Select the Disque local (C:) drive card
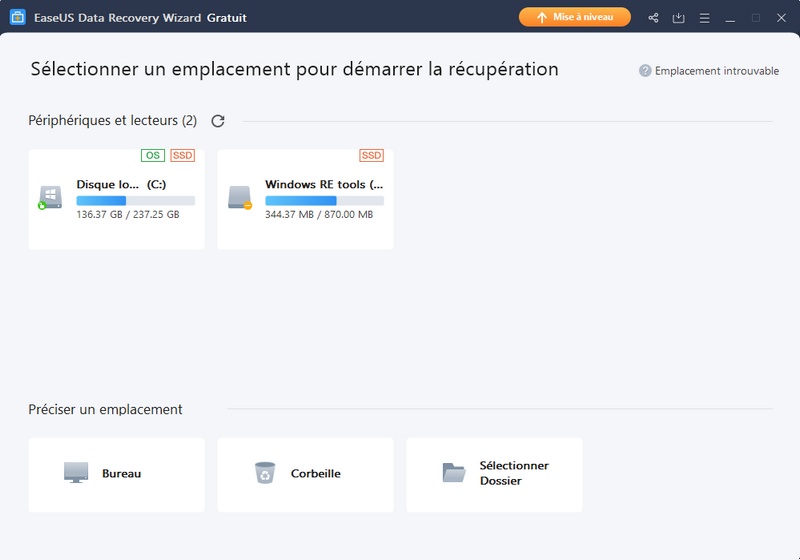 click(x=116, y=199)
